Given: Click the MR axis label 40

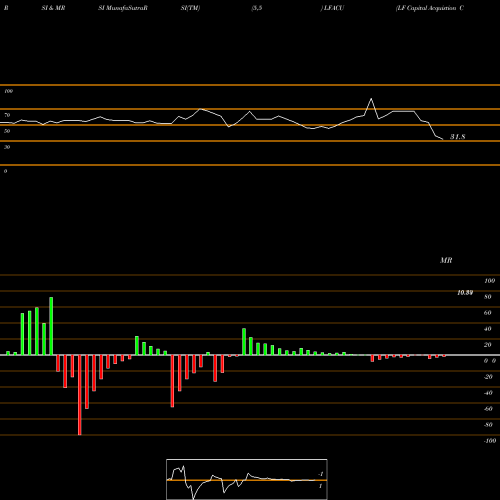Looking at the screenshot, I should point(488,329).
